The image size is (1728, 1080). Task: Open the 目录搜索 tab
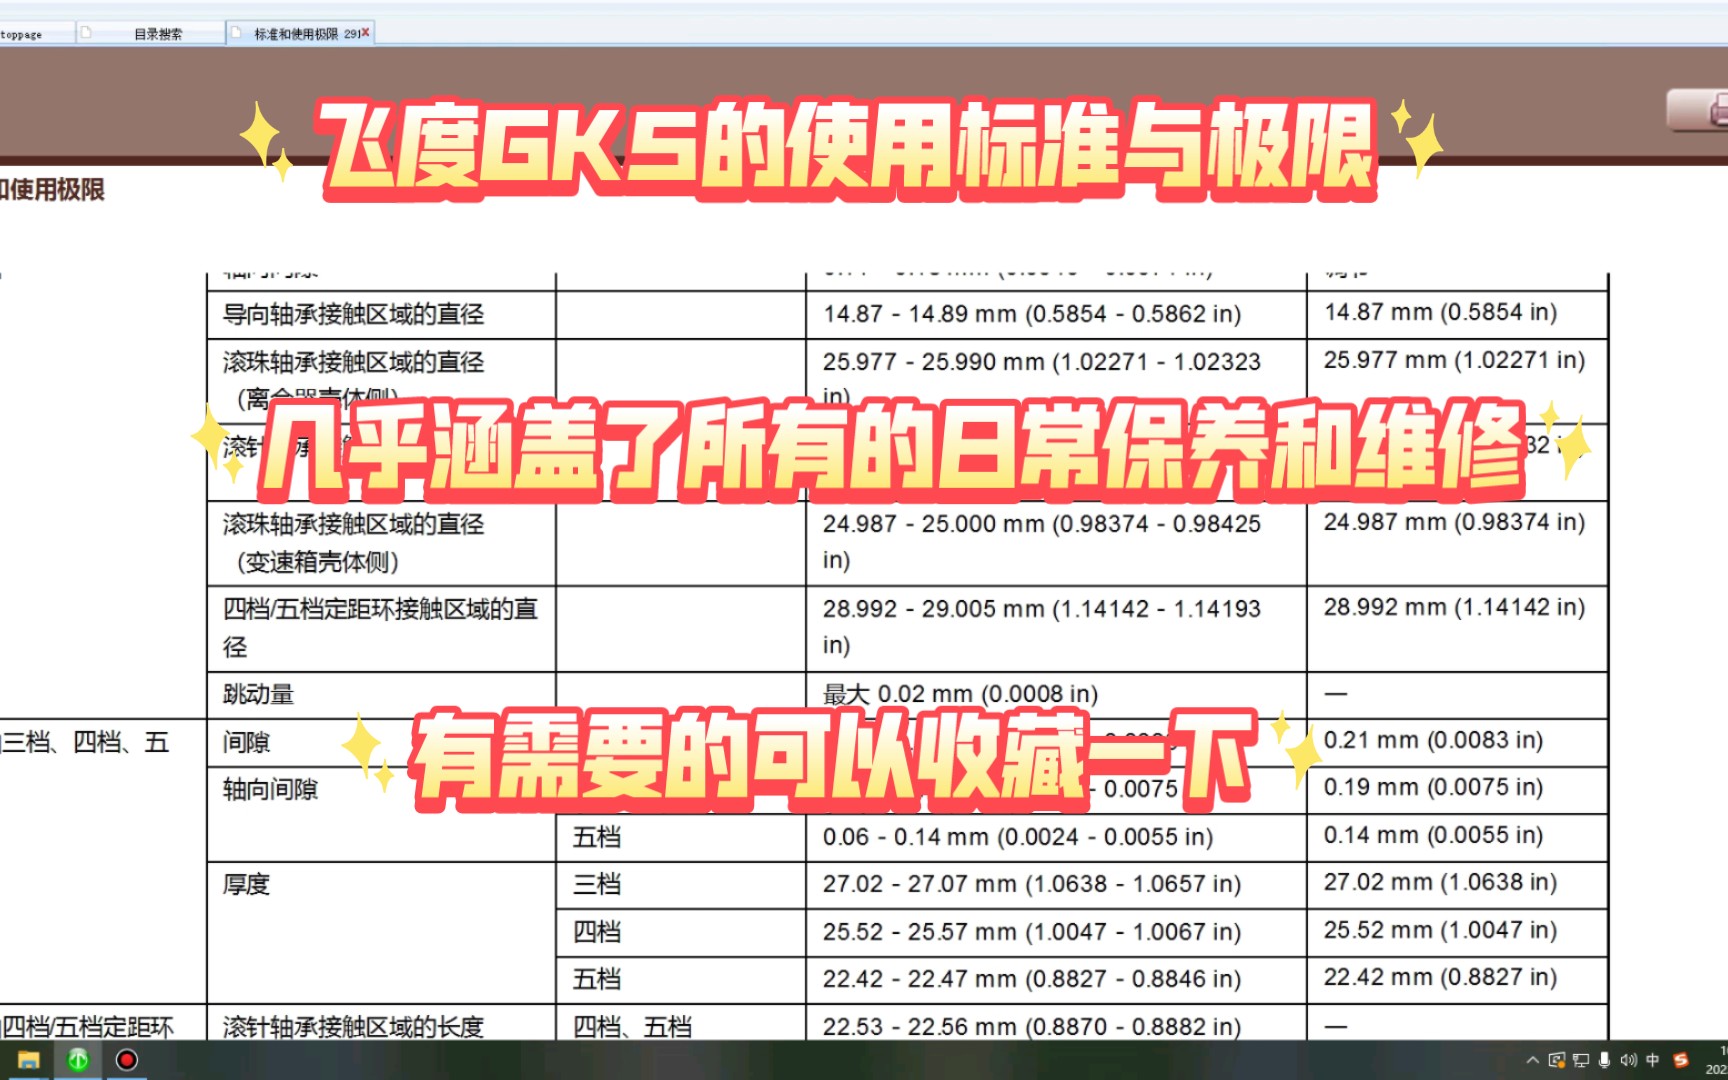pos(158,34)
